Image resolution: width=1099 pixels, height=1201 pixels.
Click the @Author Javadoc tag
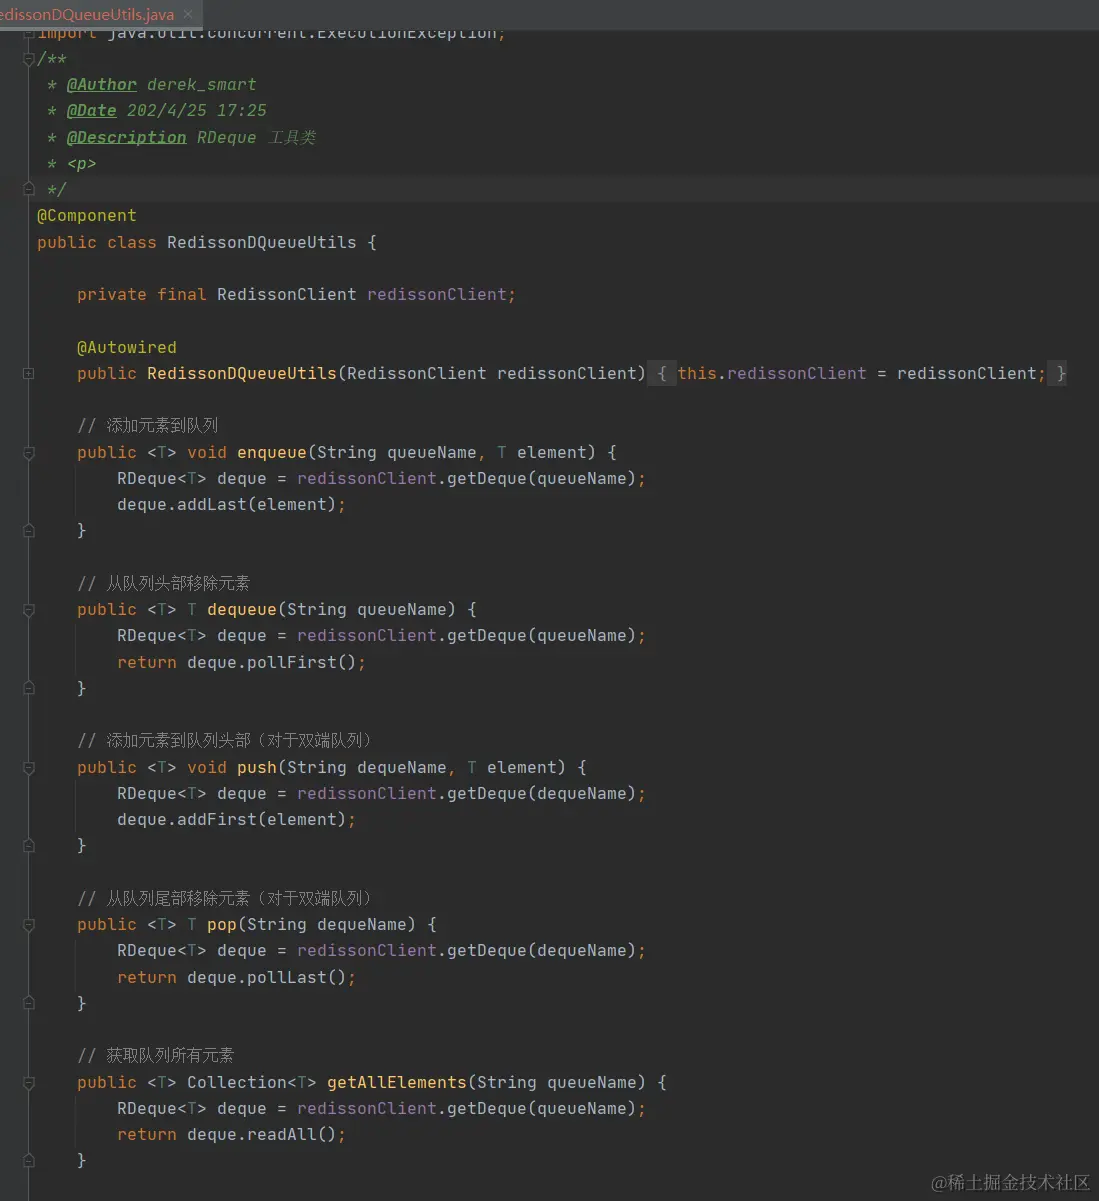(102, 84)
